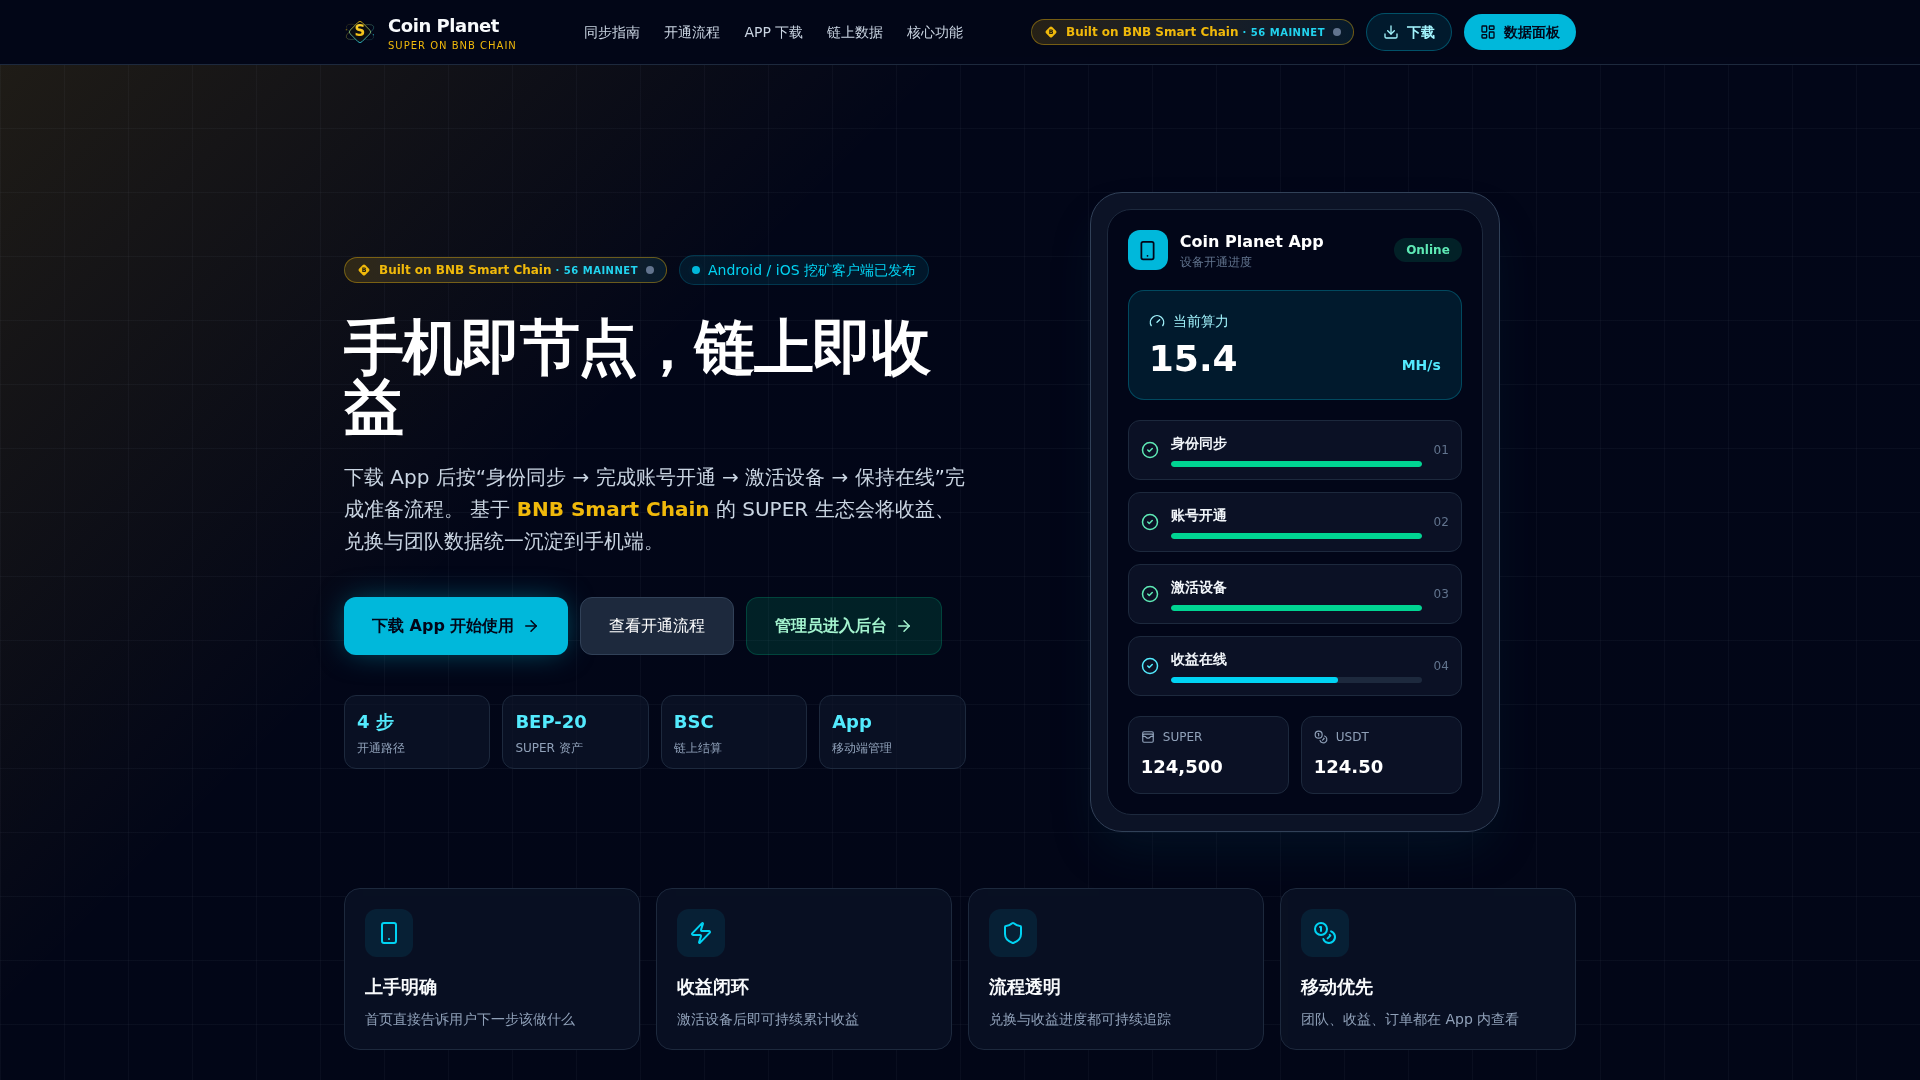Click the 4 步 开通路径 stat card
The width and height of the screenshot is (1920, 1080).
(417, 732)
